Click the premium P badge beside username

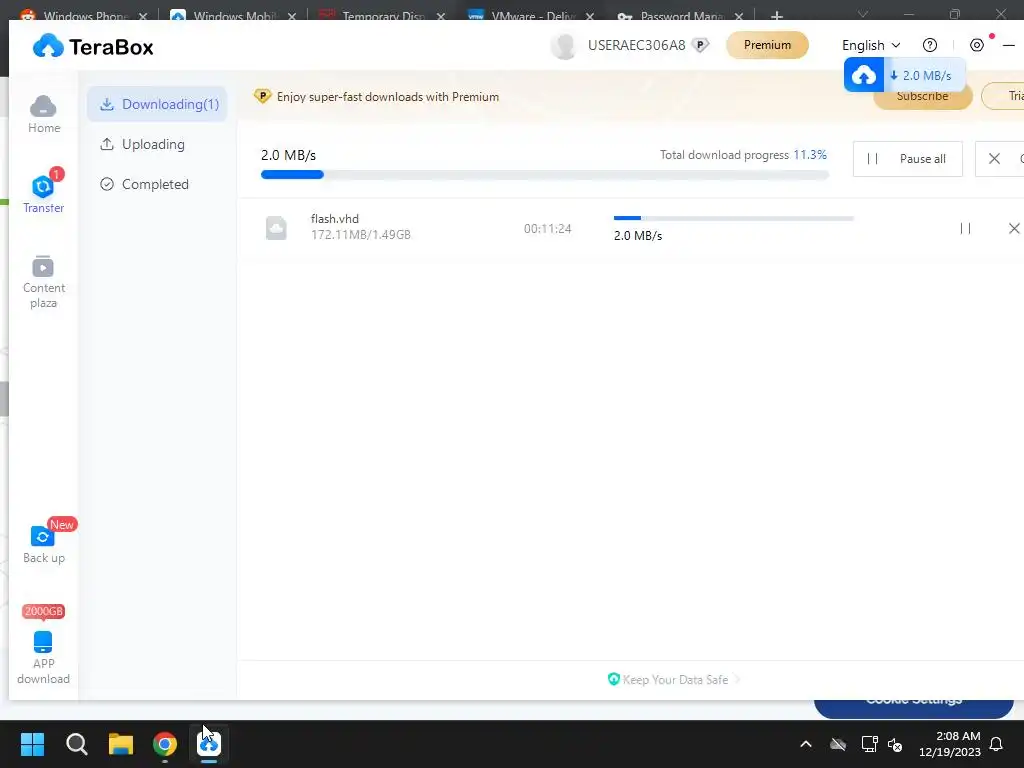(700, 45)
